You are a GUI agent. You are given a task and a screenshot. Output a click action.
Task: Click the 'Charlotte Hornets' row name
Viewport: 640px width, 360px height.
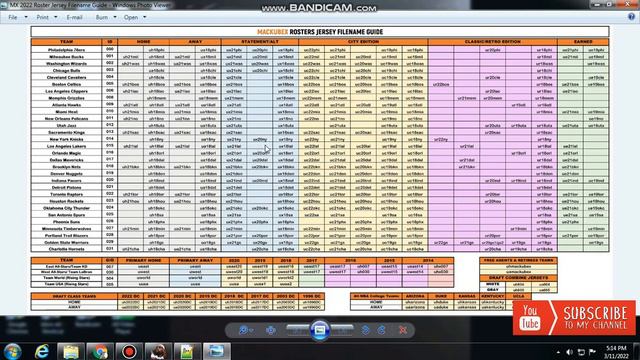pos(67,249)
